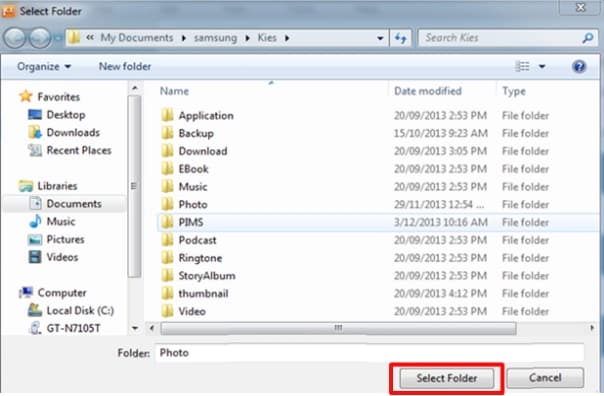Open the address bar history dropdown
Image resolution: width=604 pixels, height=396 pixels.
[380, 38]
